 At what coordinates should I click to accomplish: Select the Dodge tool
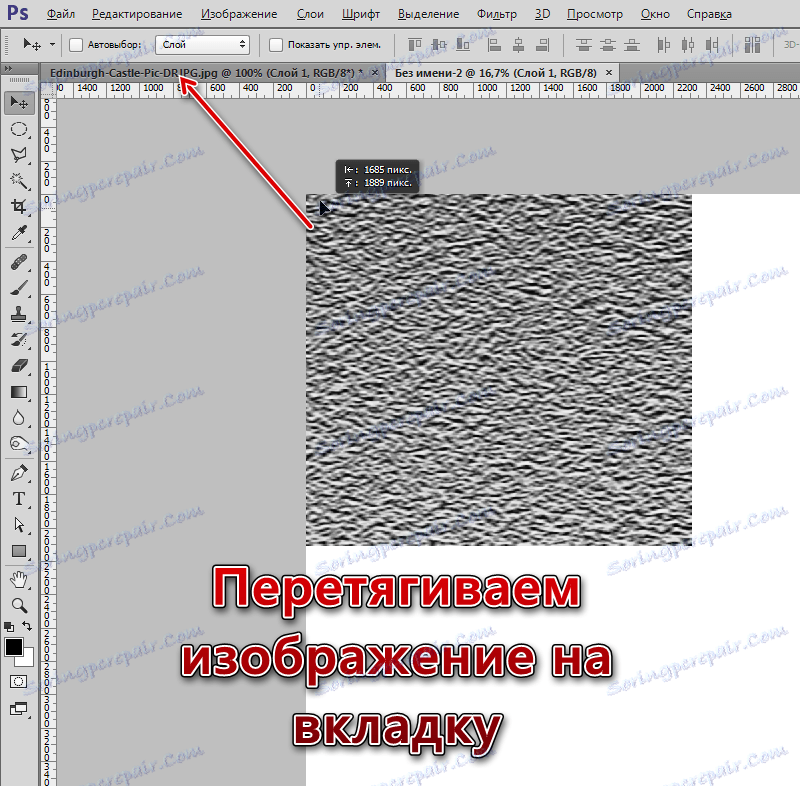19,444
